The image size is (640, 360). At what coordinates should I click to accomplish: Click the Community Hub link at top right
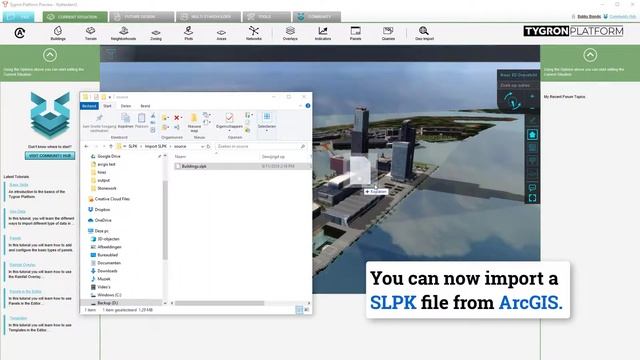622,17
